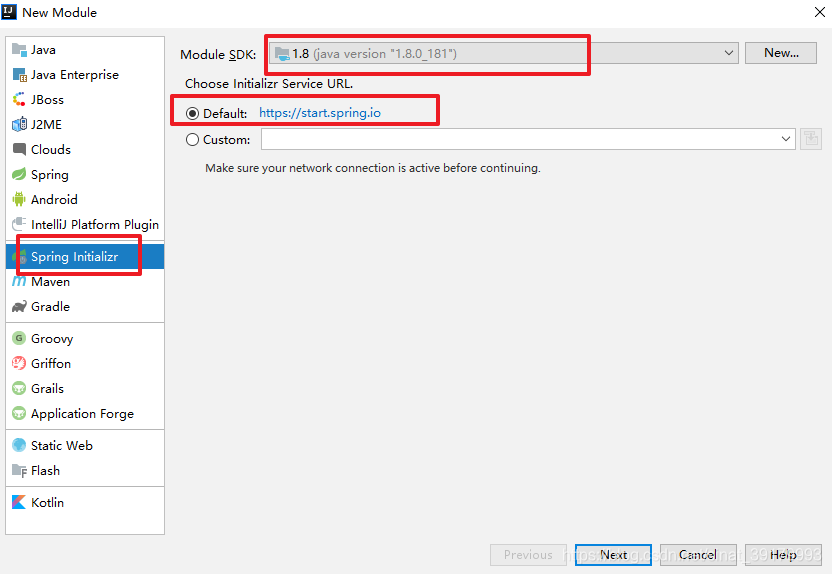The image size is (832, 574).
Task: Click the Grails icon
Action: point(19,388)
